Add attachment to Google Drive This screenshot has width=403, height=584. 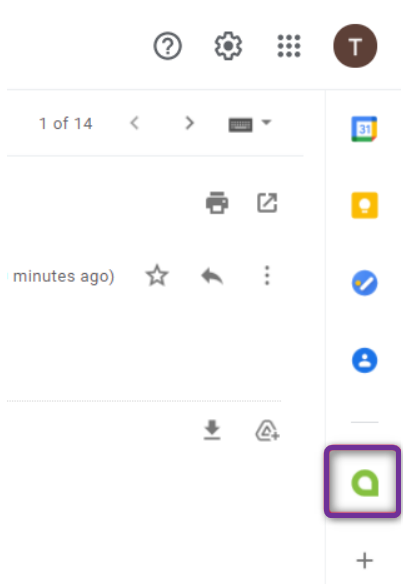267,431
